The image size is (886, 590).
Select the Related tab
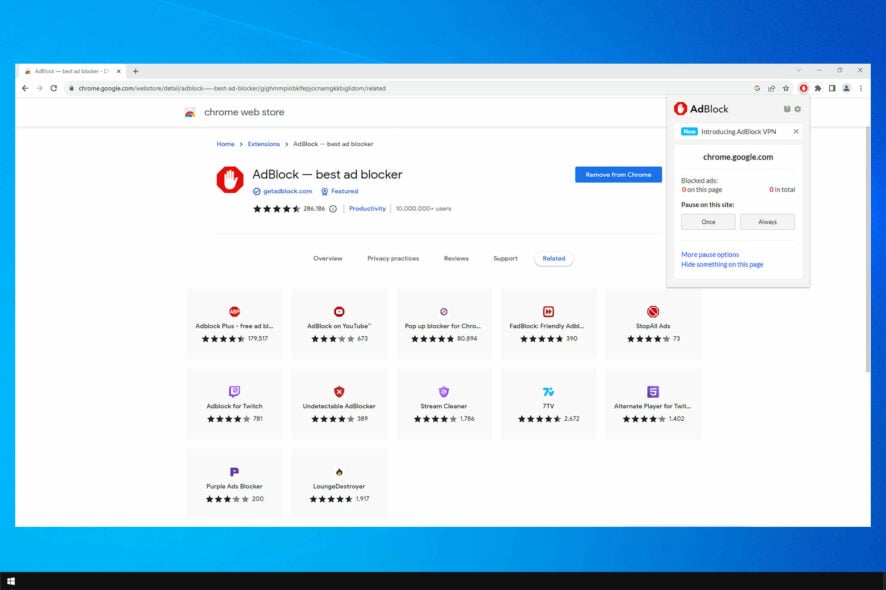[x=553, y=258]
